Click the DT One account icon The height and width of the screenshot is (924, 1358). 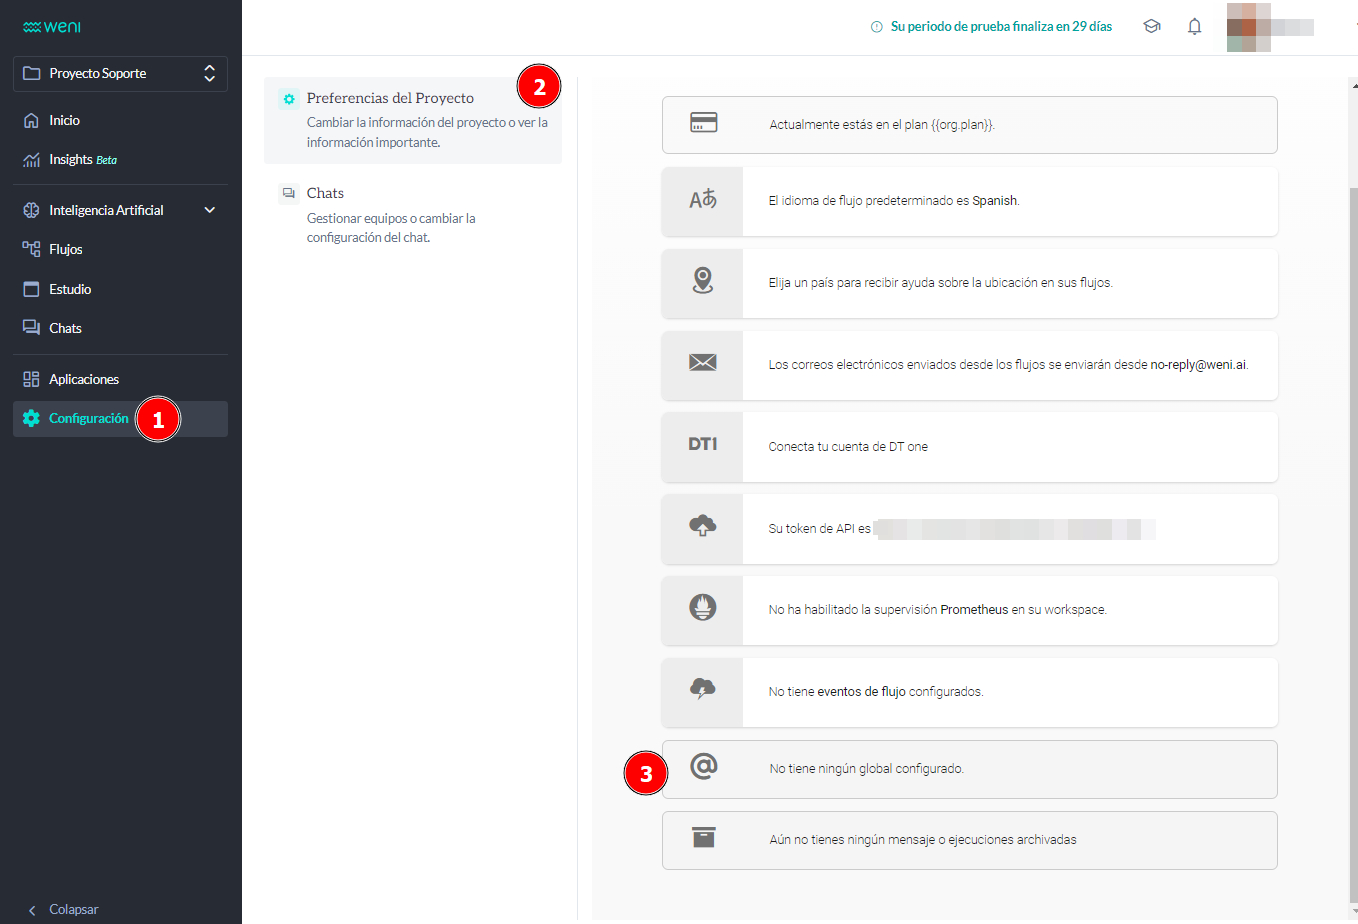coord(703,445)
